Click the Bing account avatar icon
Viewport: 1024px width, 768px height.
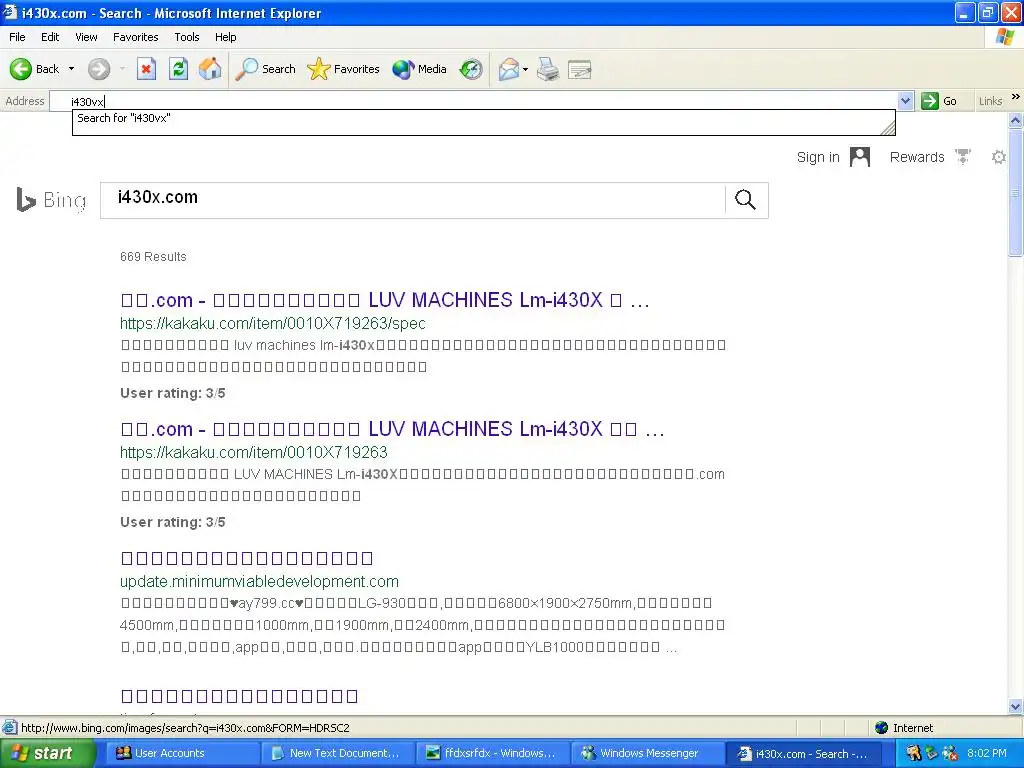pyautogui.click(x=860, y=157)
